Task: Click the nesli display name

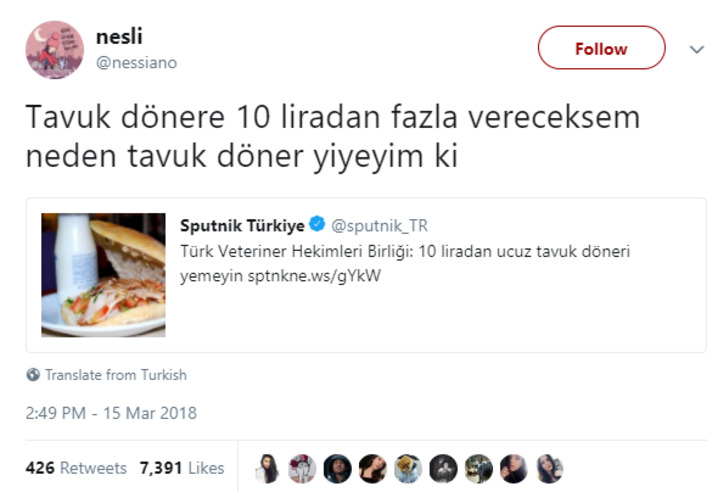Action: click(119, 37)
